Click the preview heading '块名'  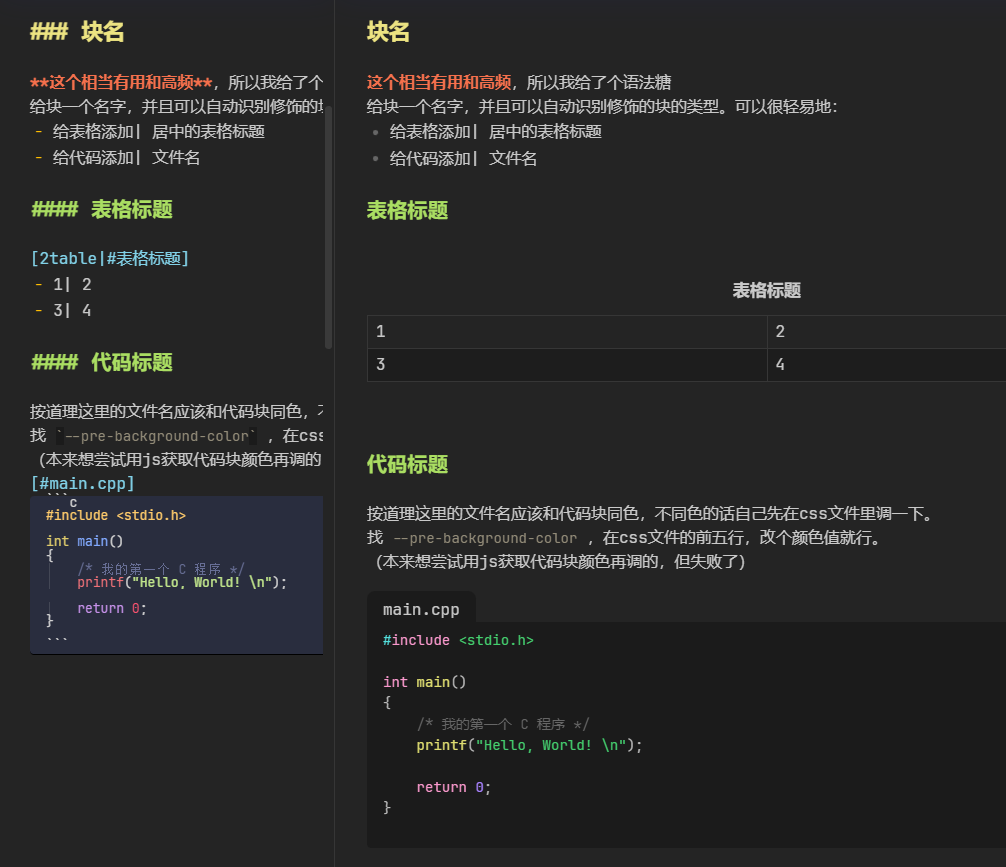click(x=388, y=31)
